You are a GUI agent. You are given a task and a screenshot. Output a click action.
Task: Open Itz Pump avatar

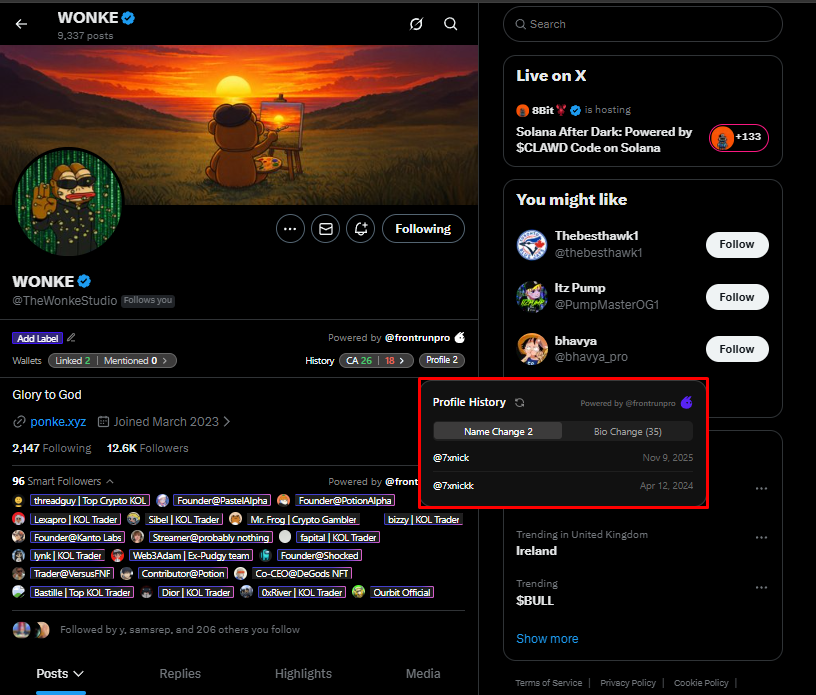tap(532, 297)
